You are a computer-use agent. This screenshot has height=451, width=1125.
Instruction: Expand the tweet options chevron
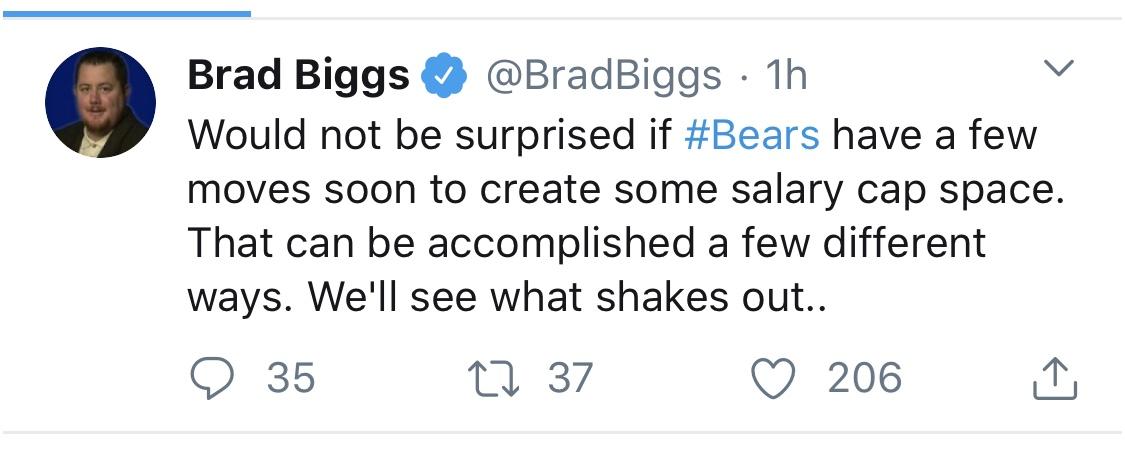pyautogui.click(x=1058, y=68)
